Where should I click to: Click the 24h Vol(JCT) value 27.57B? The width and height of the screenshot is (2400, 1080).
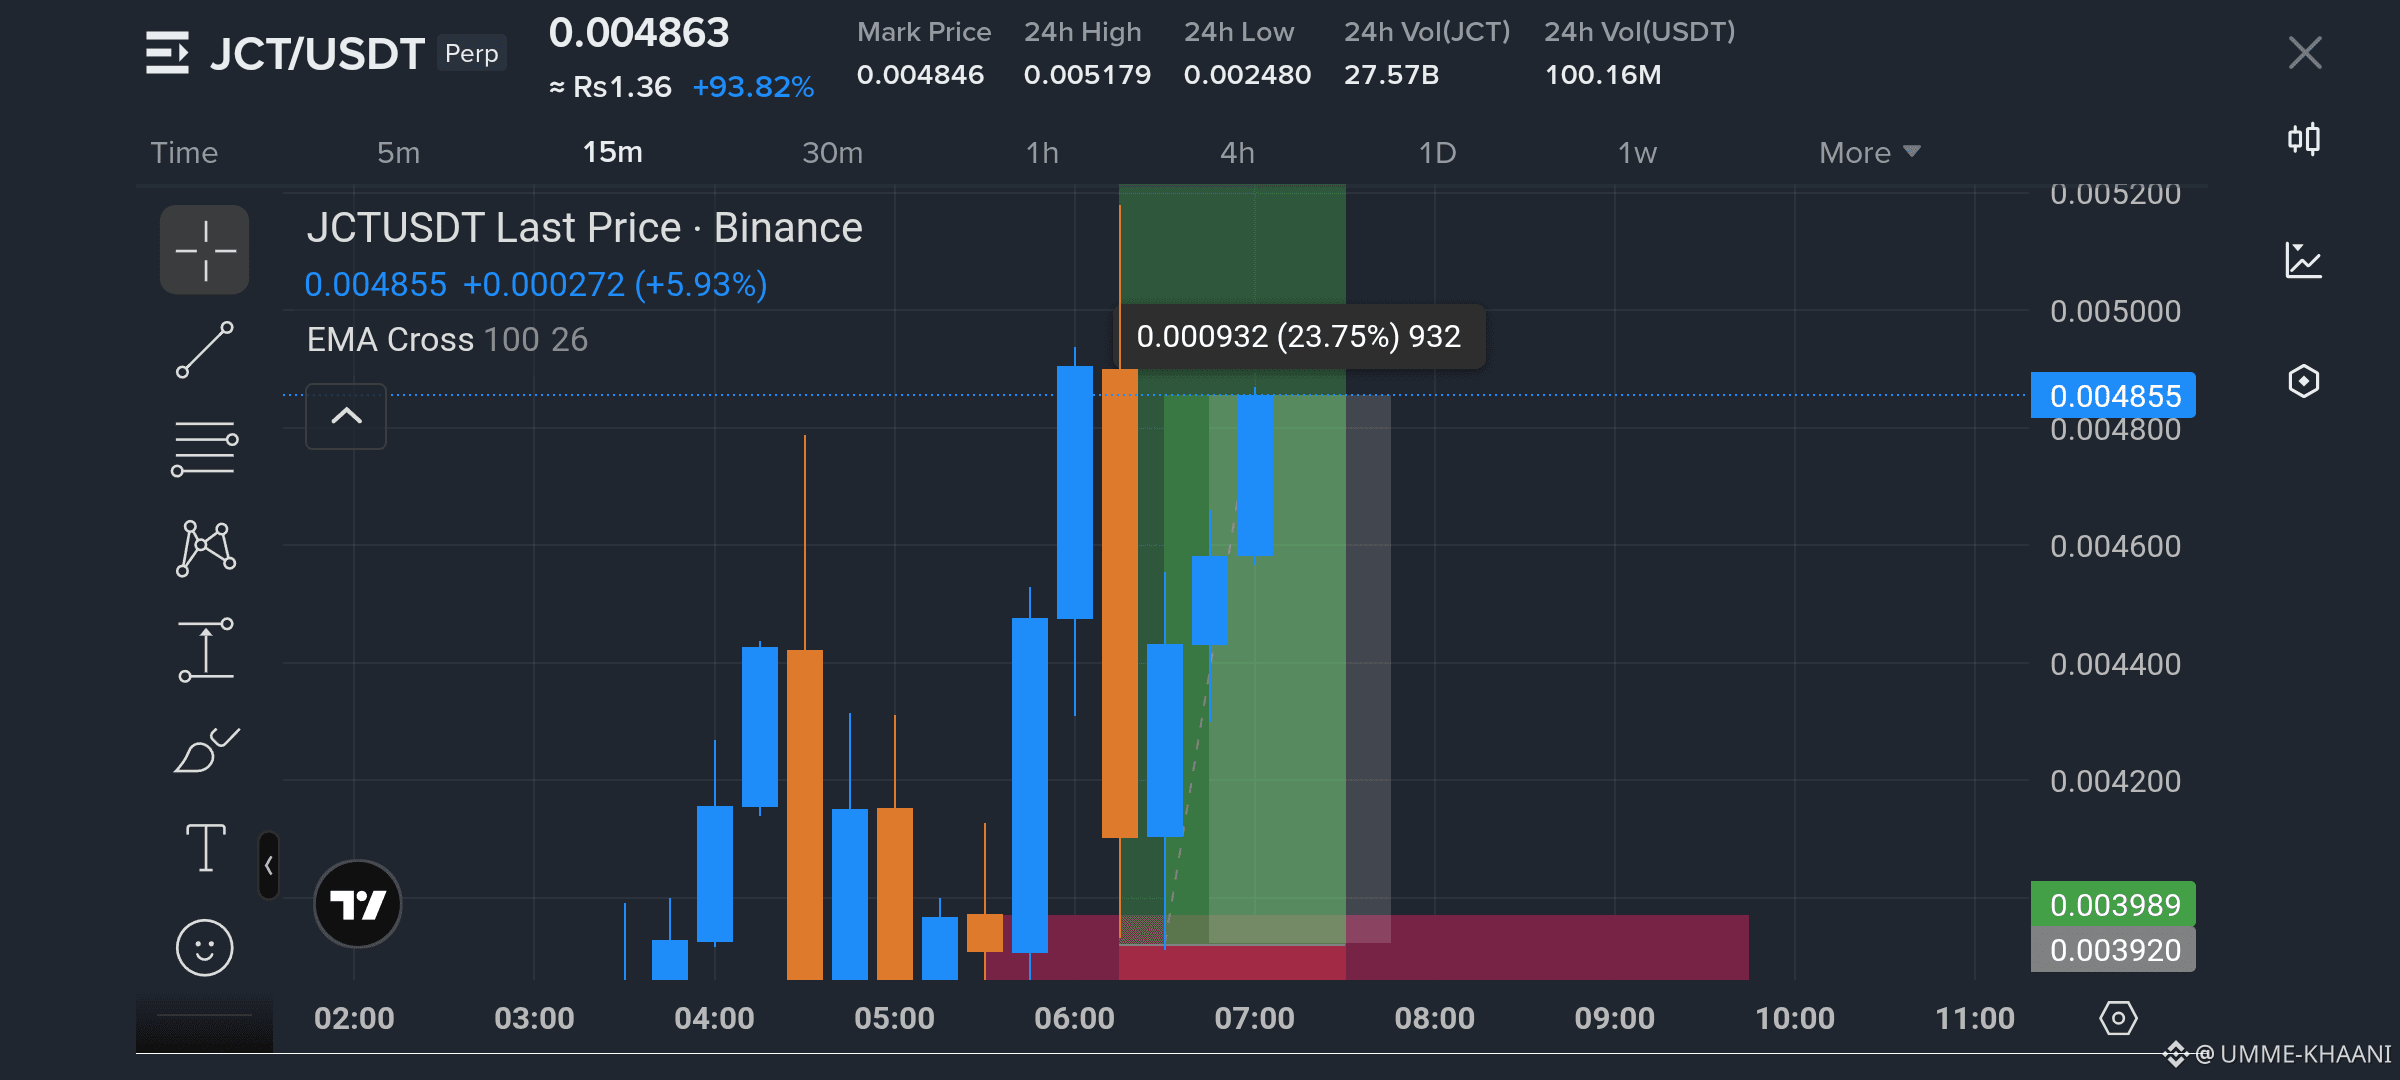point(1391,75)
